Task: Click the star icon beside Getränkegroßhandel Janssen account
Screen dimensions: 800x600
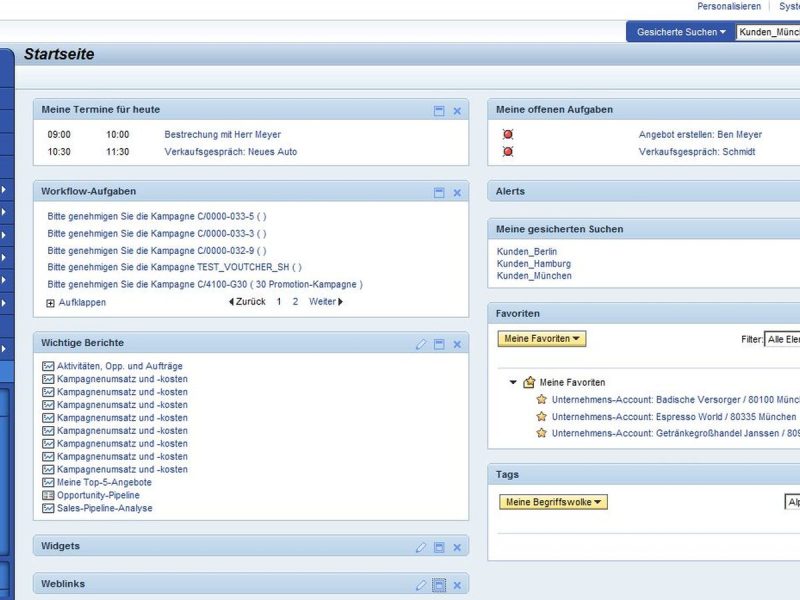Action: click(x=541, y=433)
